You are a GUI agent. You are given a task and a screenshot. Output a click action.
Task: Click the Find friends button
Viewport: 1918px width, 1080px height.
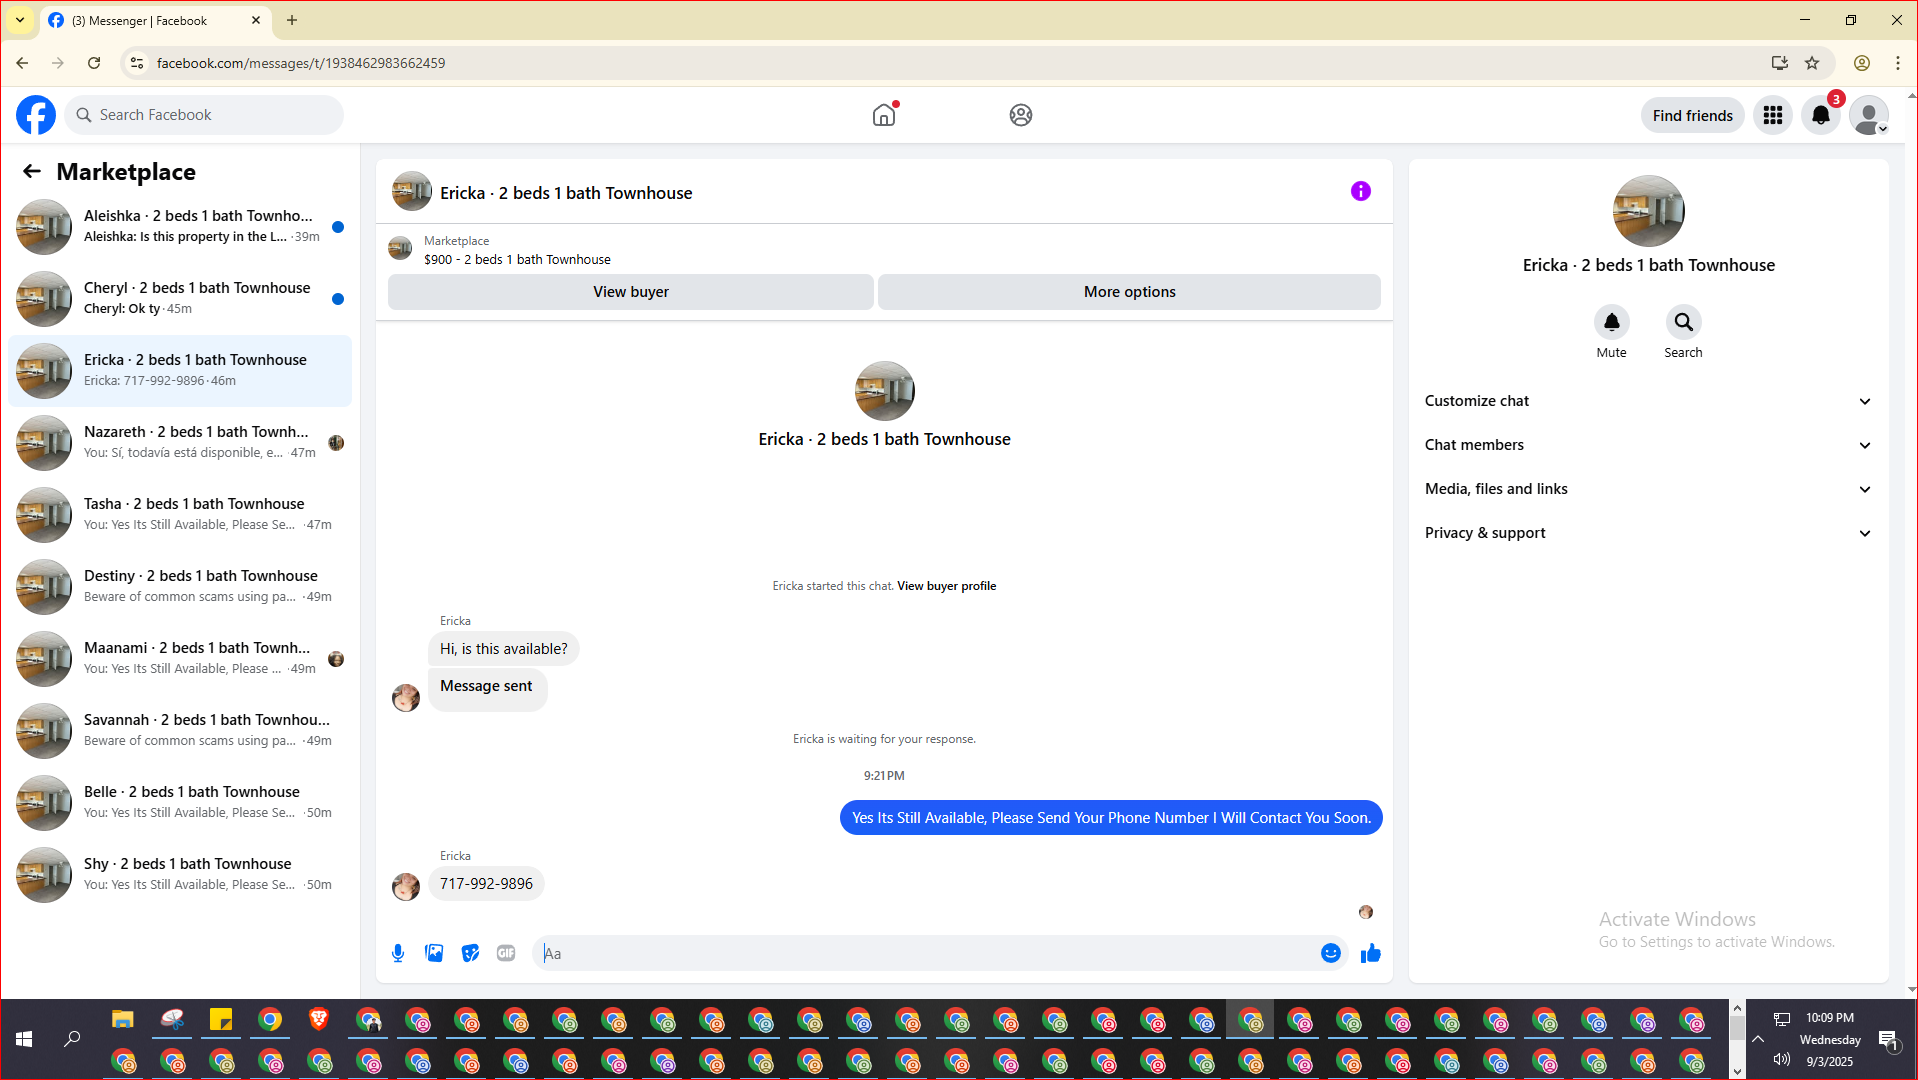[1693, 115]
